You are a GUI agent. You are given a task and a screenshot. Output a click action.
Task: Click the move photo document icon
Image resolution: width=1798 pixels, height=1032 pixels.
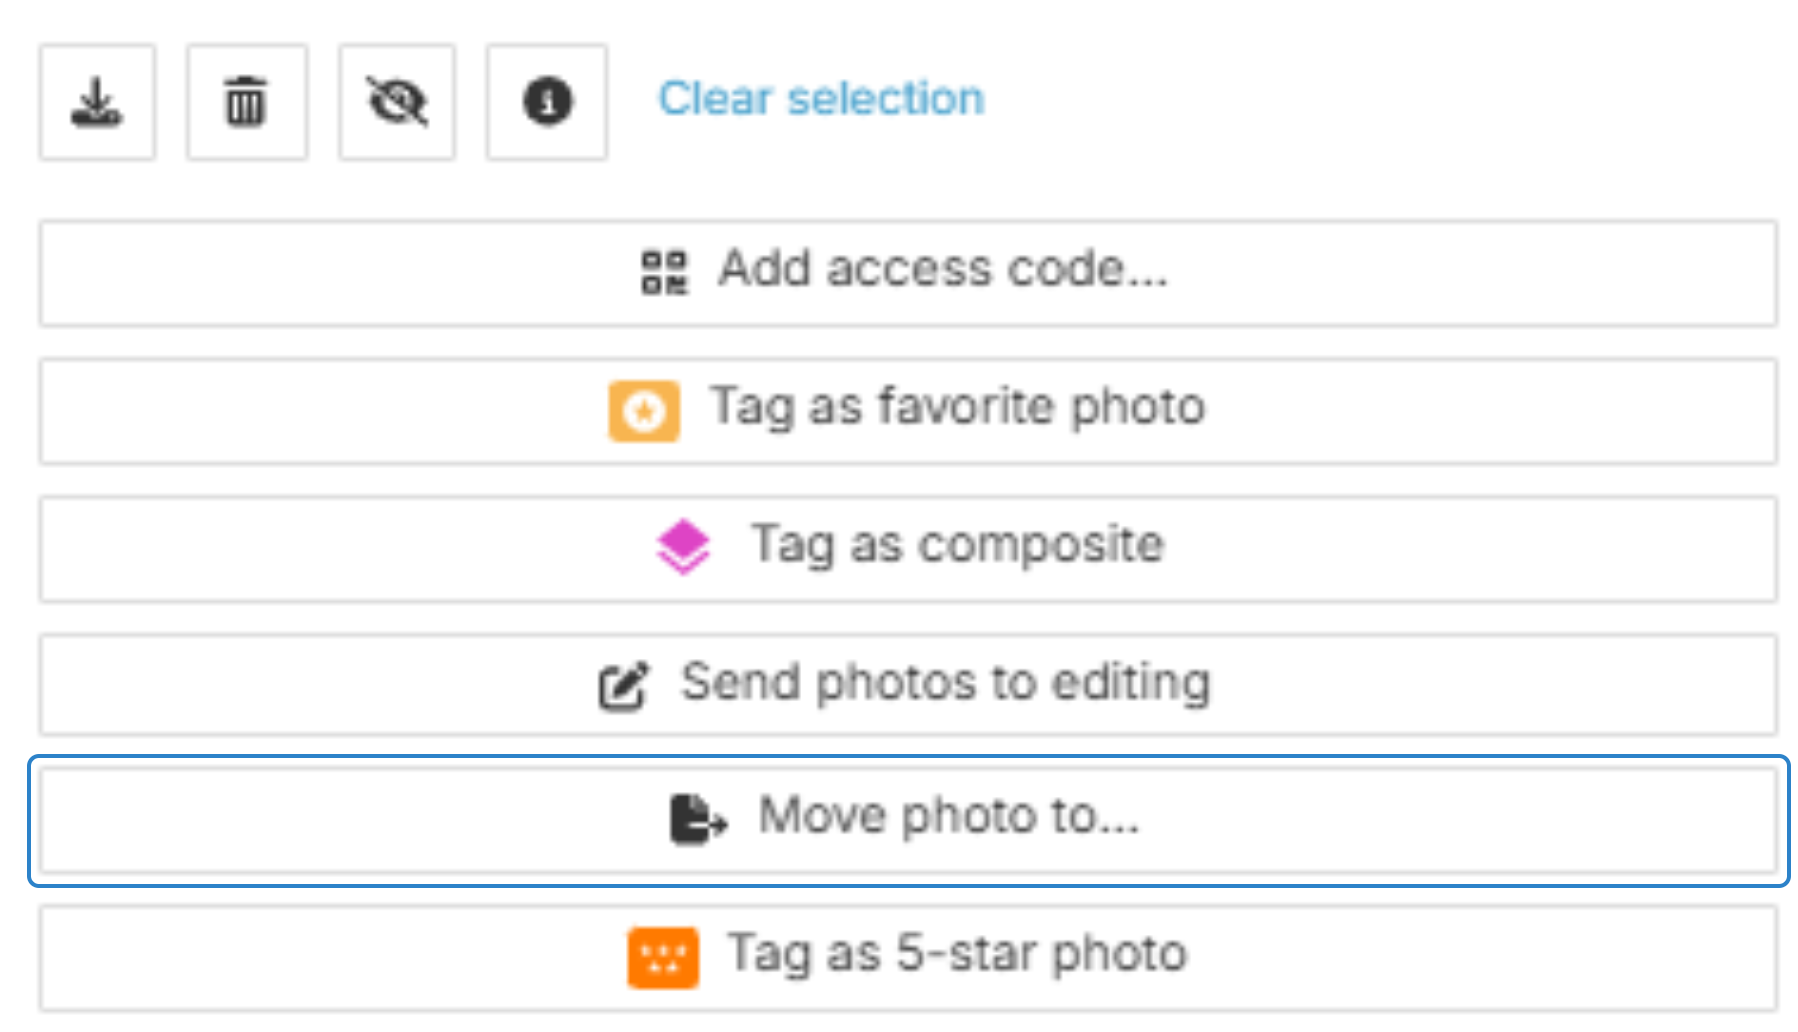697,819
